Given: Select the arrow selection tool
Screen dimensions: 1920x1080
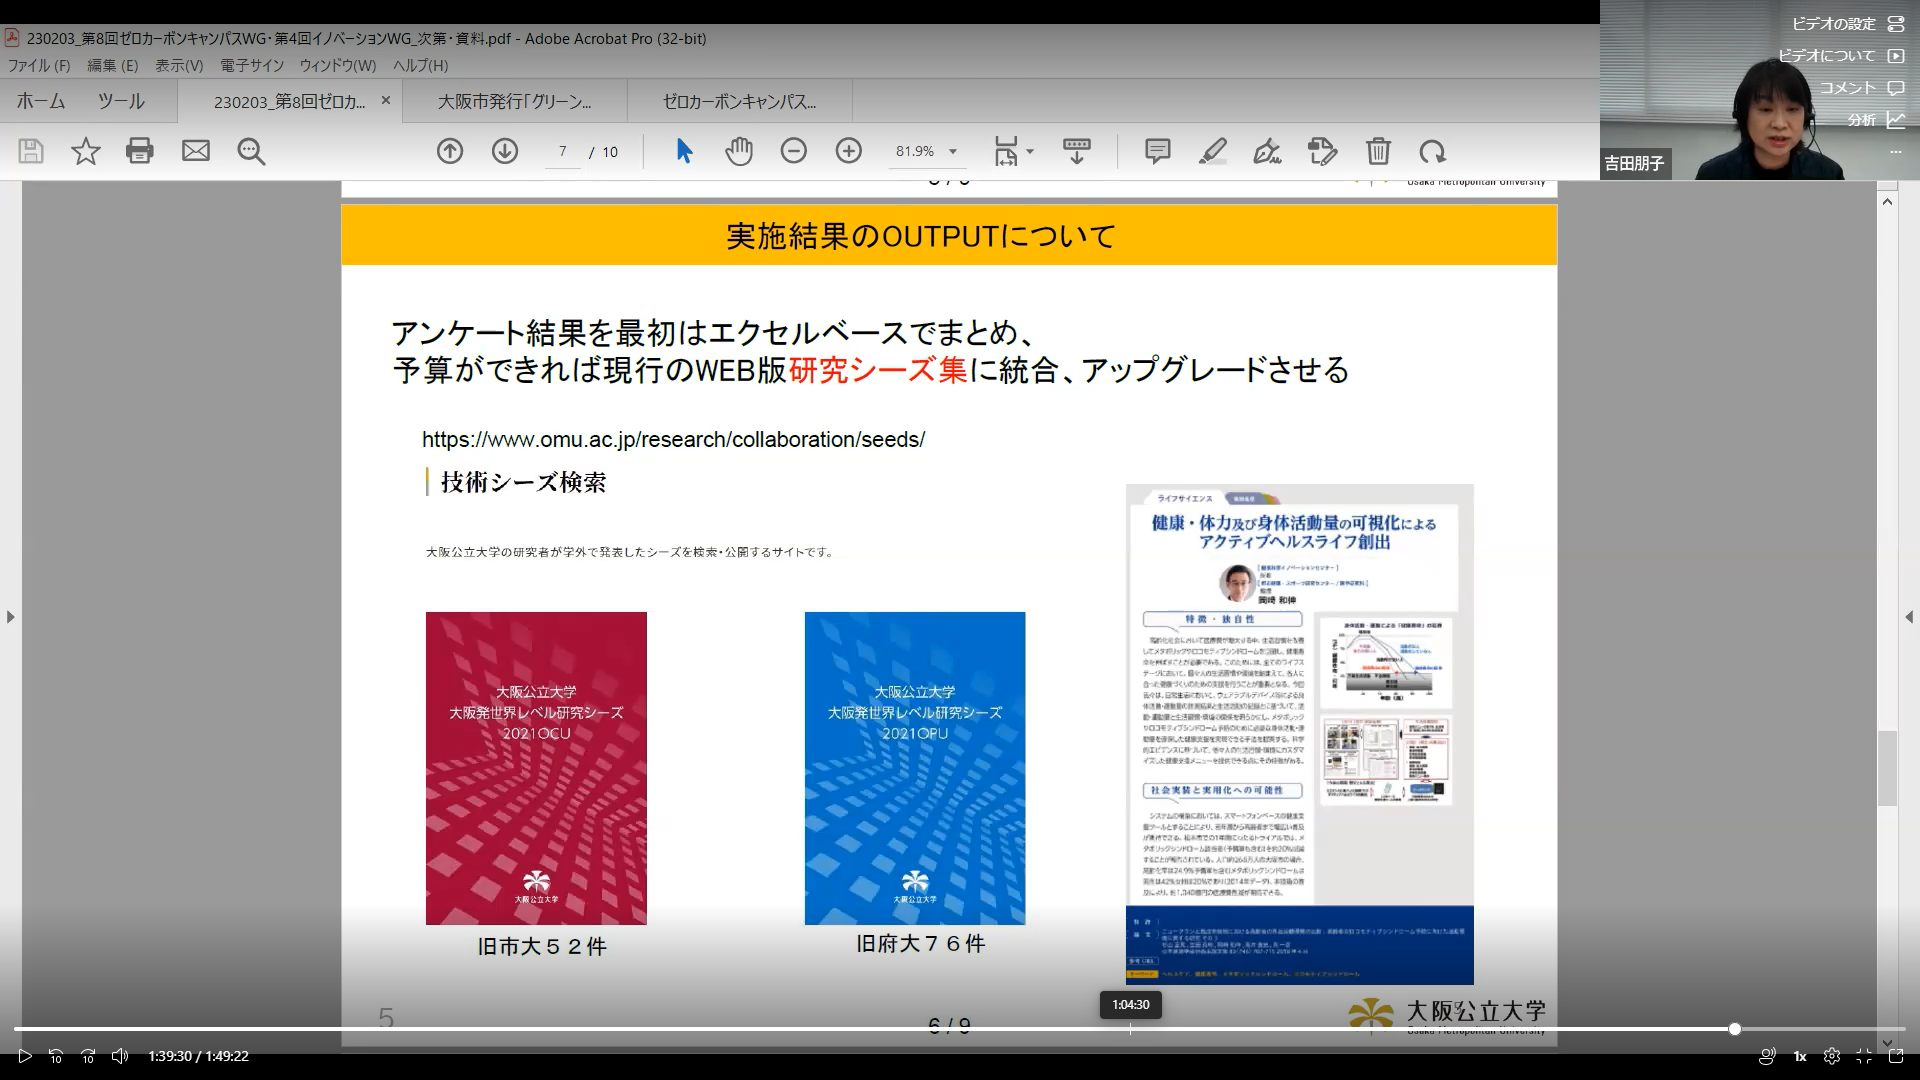Looking at the screenshot, I should (684, 151).
